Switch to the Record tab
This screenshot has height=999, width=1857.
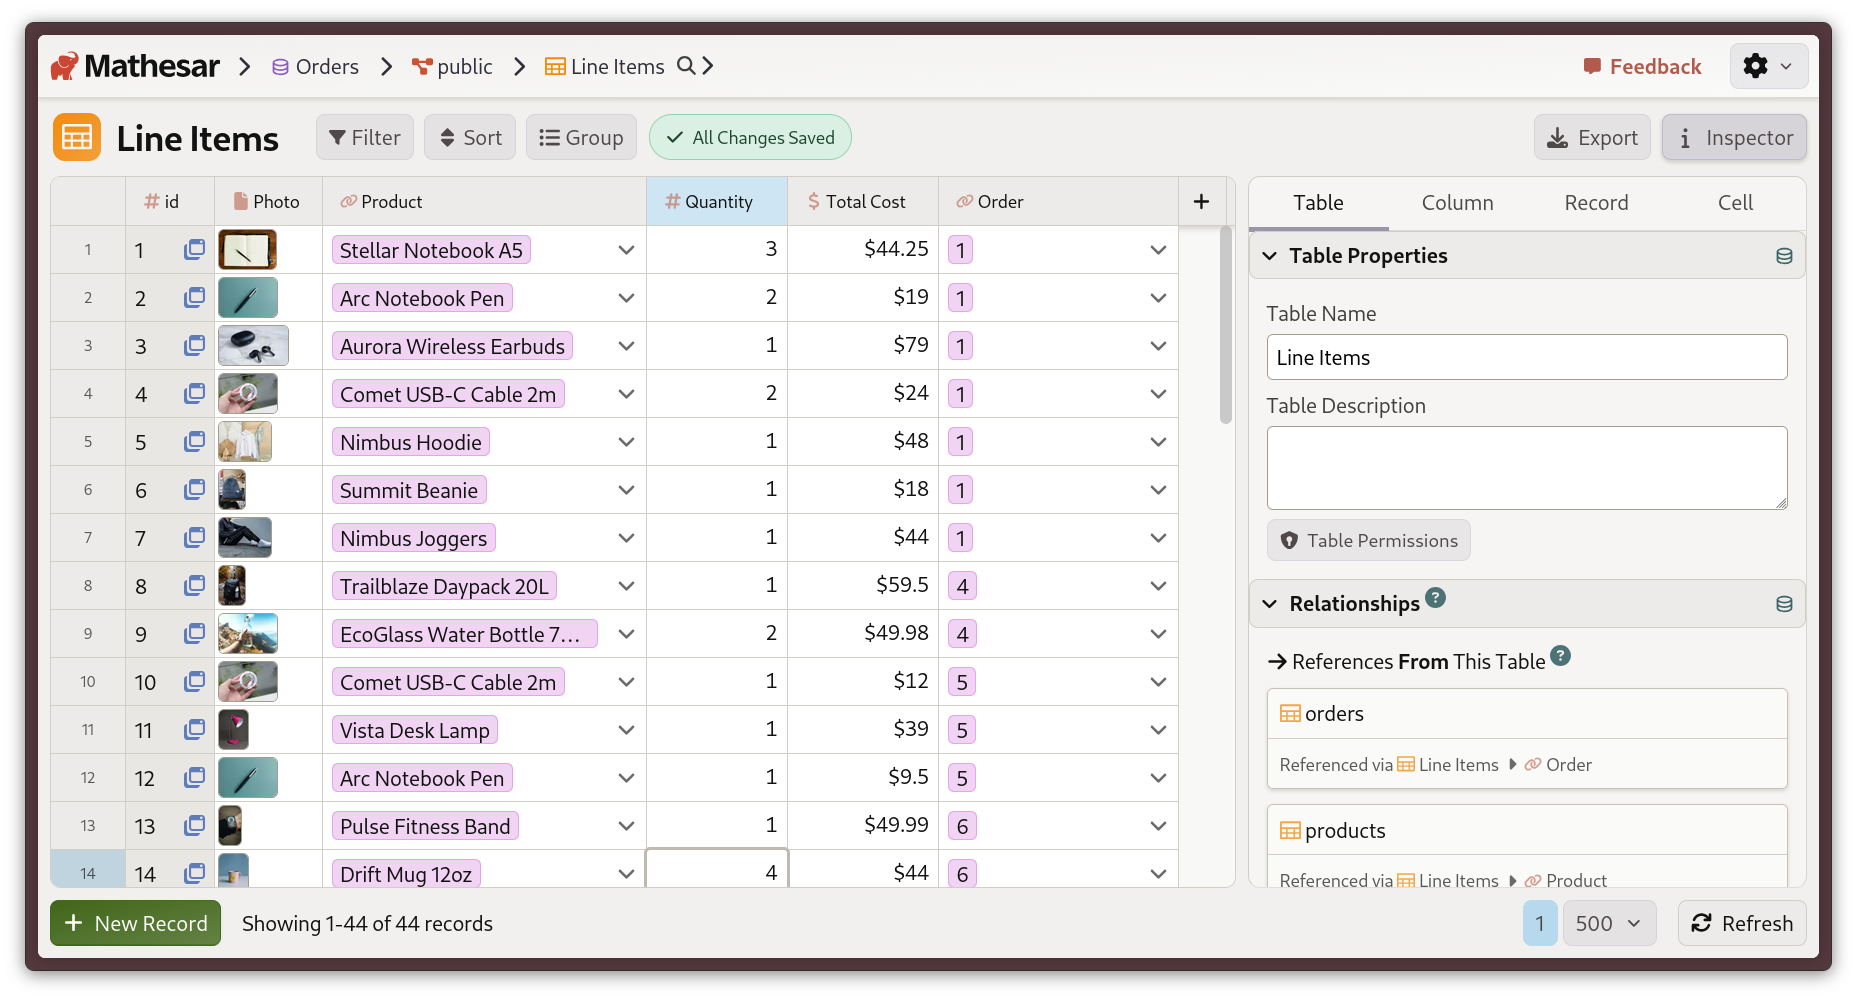point(1596,203)
